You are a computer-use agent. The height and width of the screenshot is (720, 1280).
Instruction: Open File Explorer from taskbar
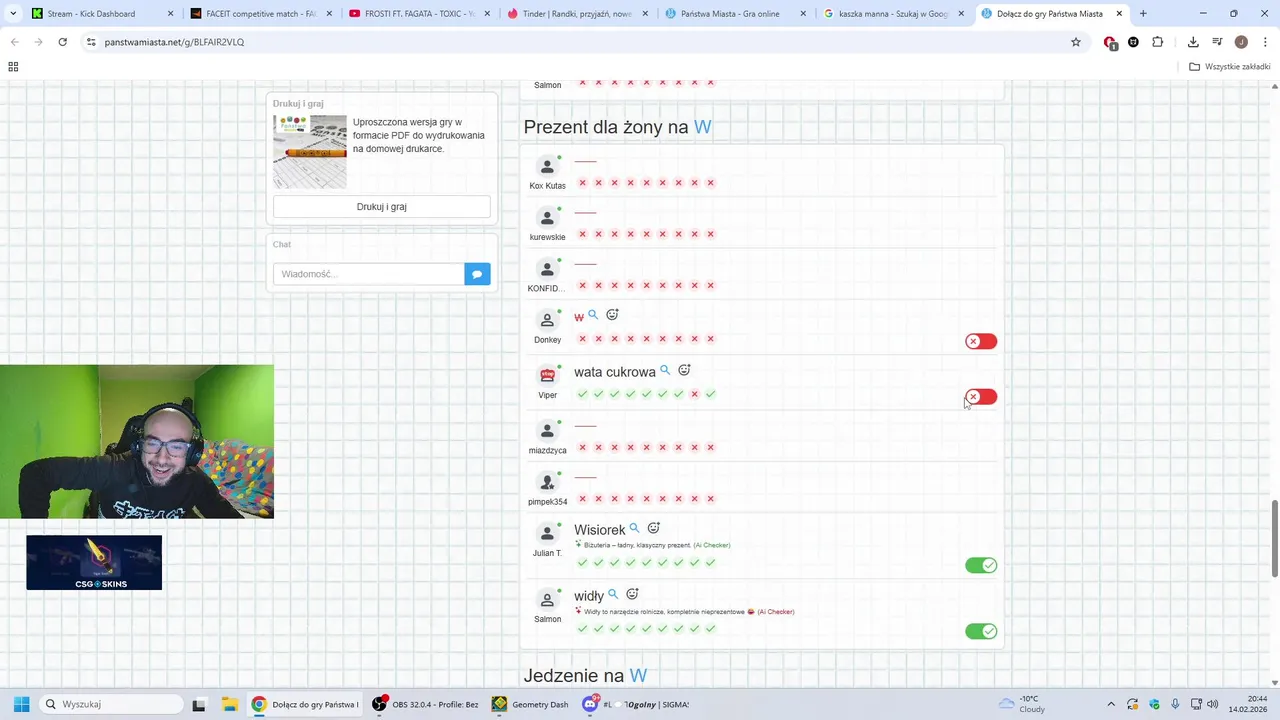coord(229,704)
